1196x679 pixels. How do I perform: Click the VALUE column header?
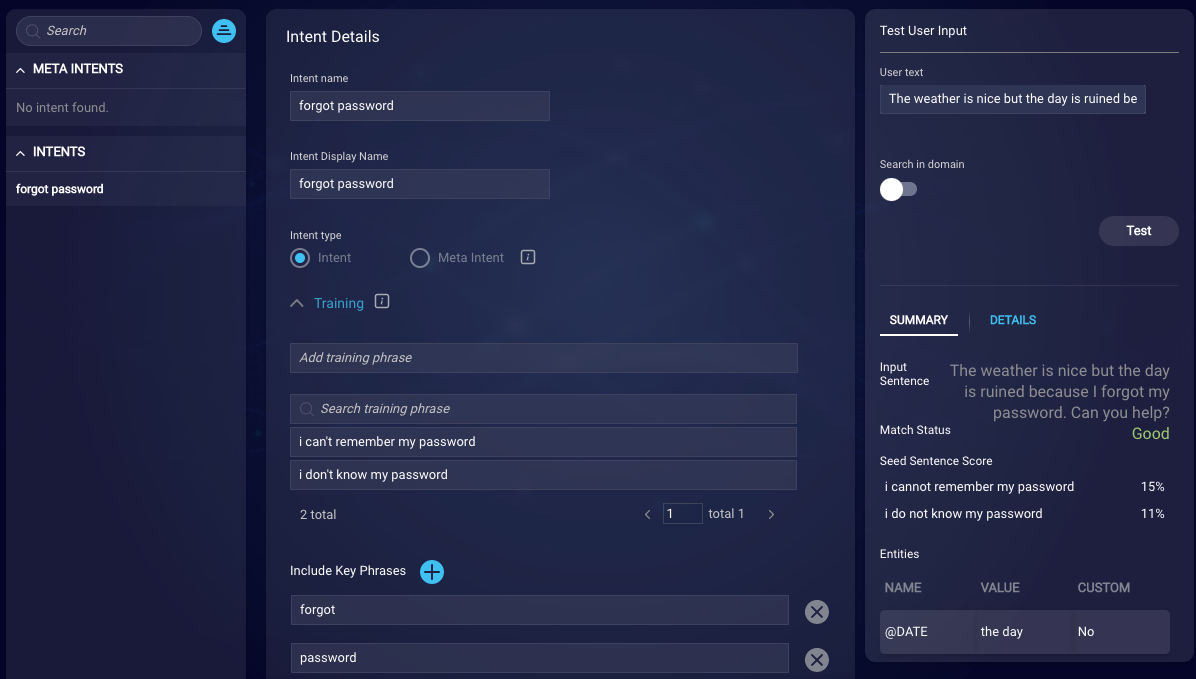coord(1000,587)
